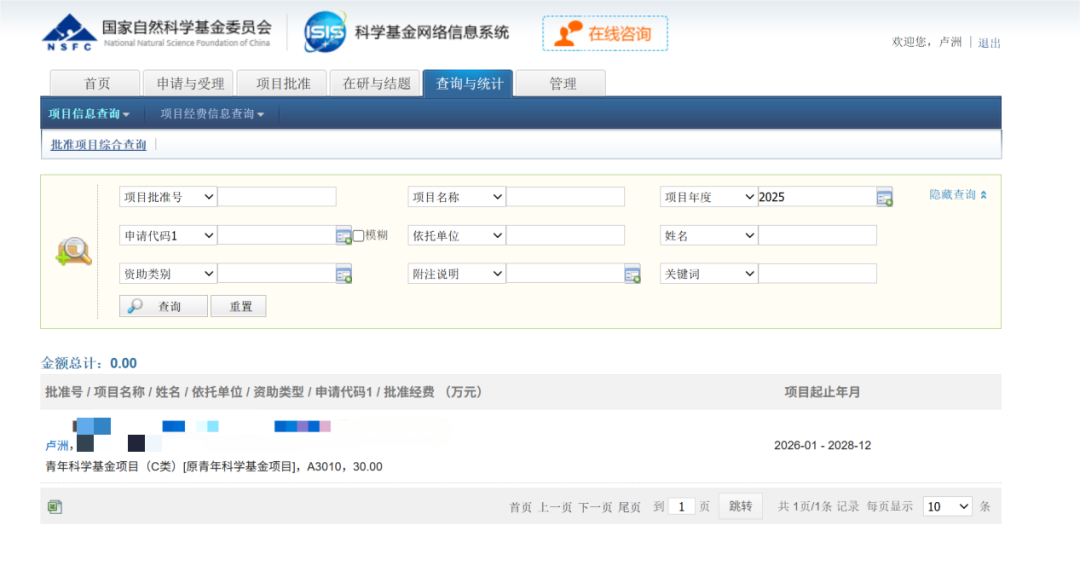Click the picker icon beside 资助类别 field

click(344, 274)
